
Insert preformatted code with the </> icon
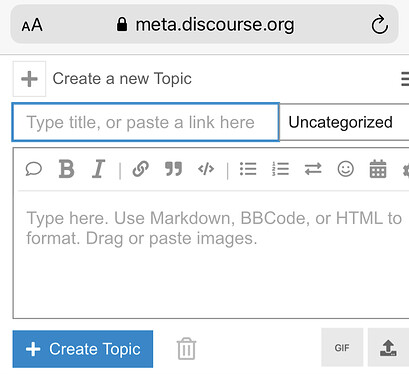point(206,169)
